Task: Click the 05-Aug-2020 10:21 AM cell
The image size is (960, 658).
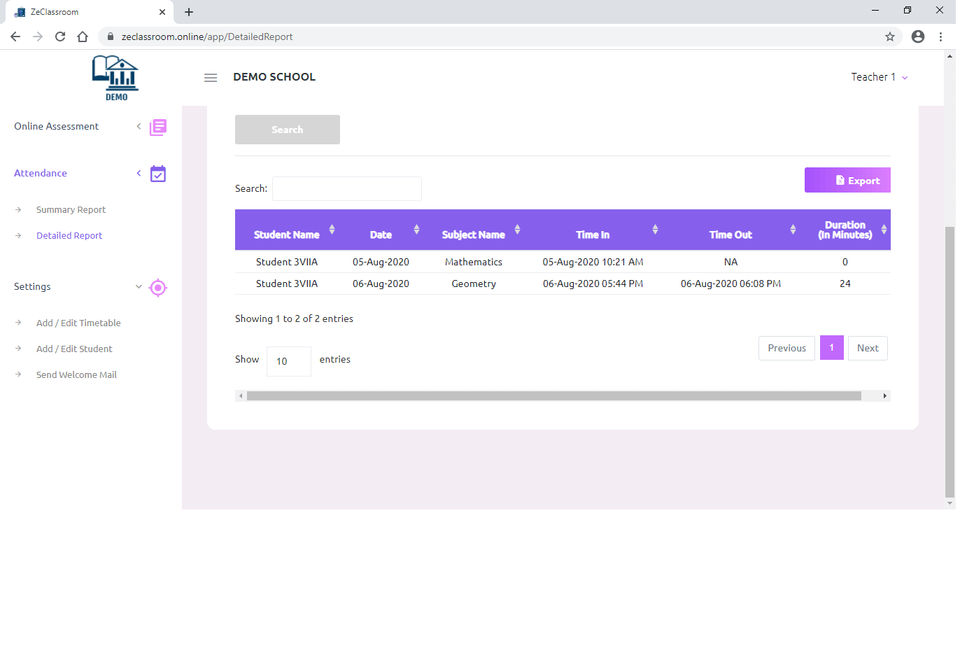Action: click(593, 262)
